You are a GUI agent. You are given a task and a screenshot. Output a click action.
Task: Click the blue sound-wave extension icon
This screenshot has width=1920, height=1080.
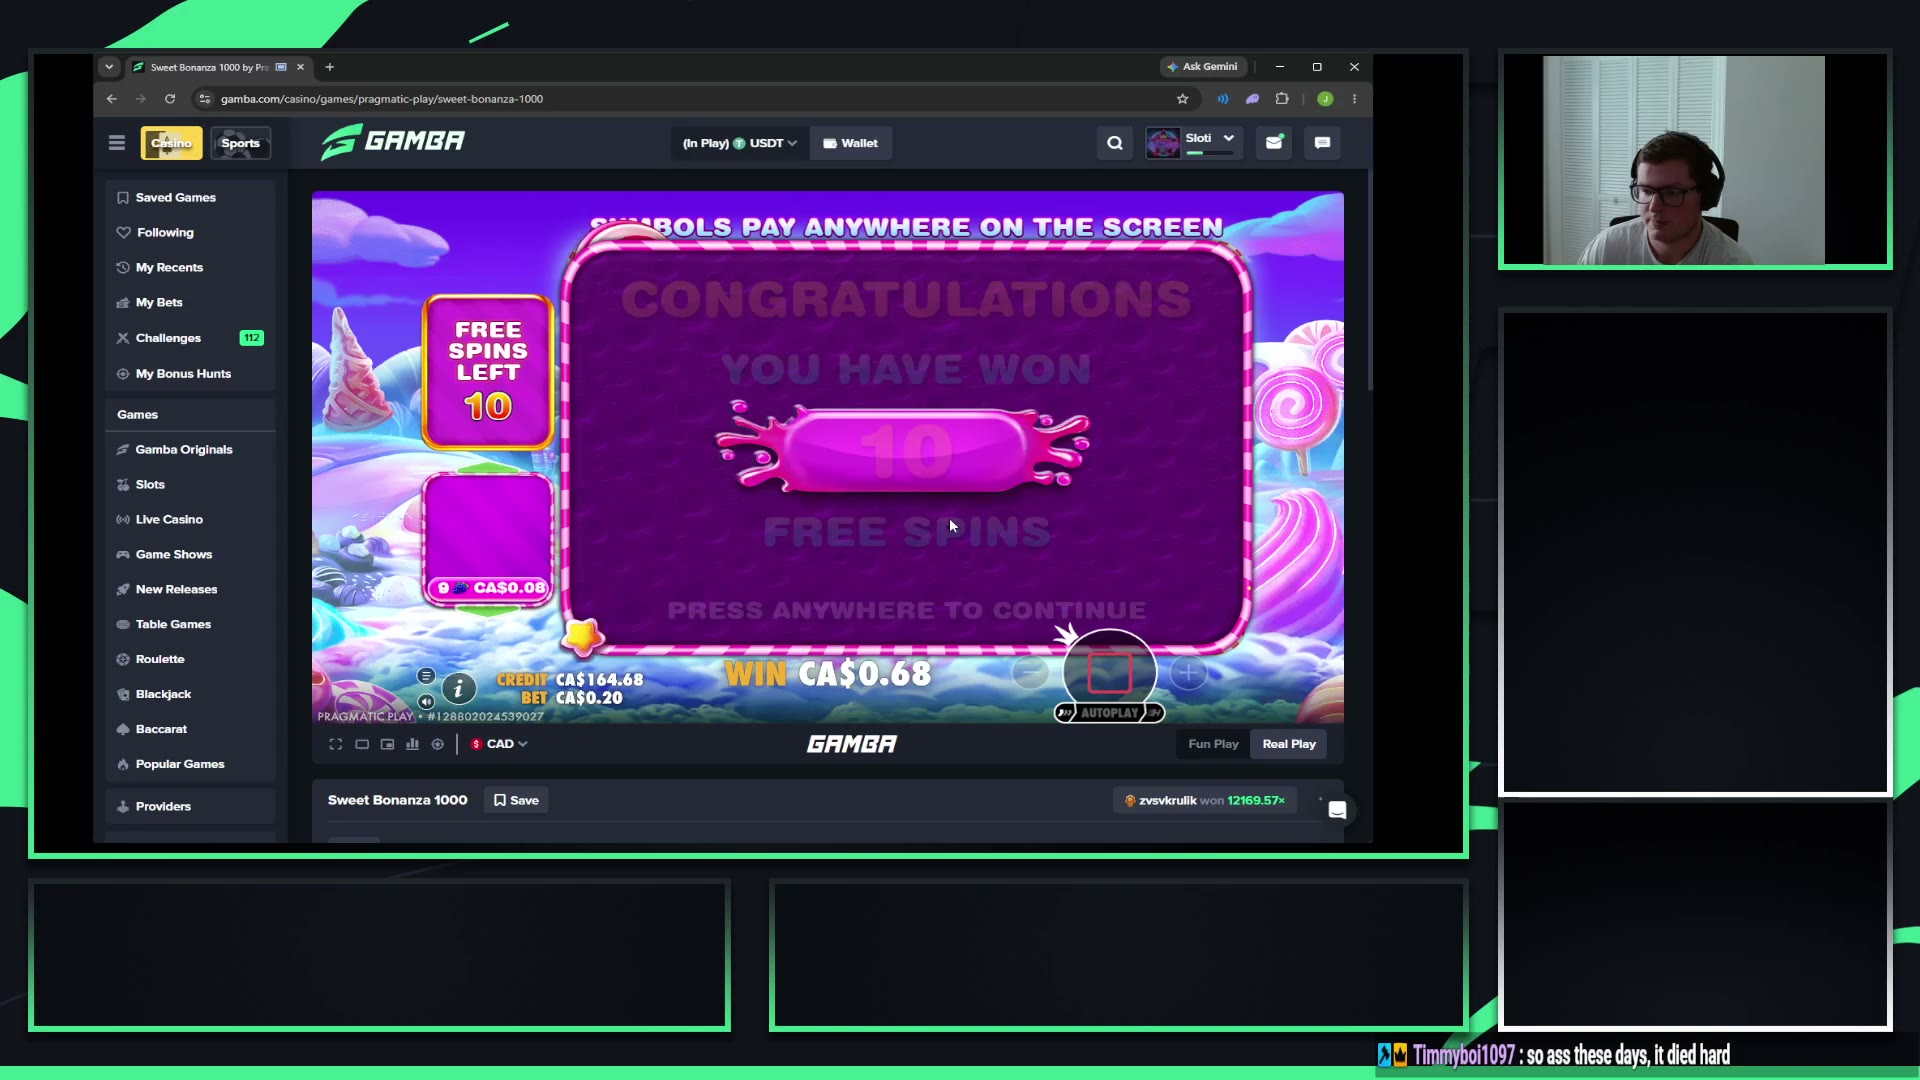coord(1223,99)
